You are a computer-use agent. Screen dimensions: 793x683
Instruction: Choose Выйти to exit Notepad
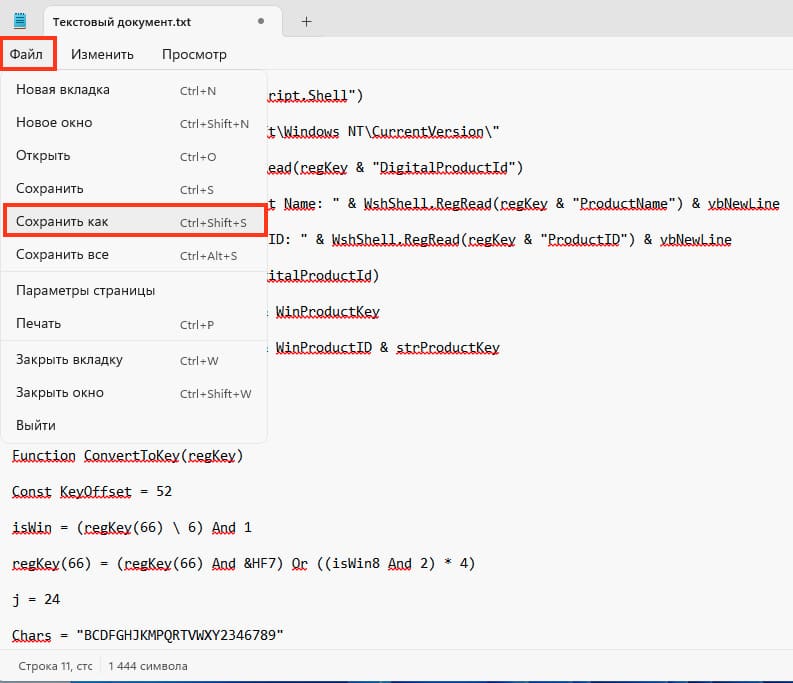click(36, 426)
